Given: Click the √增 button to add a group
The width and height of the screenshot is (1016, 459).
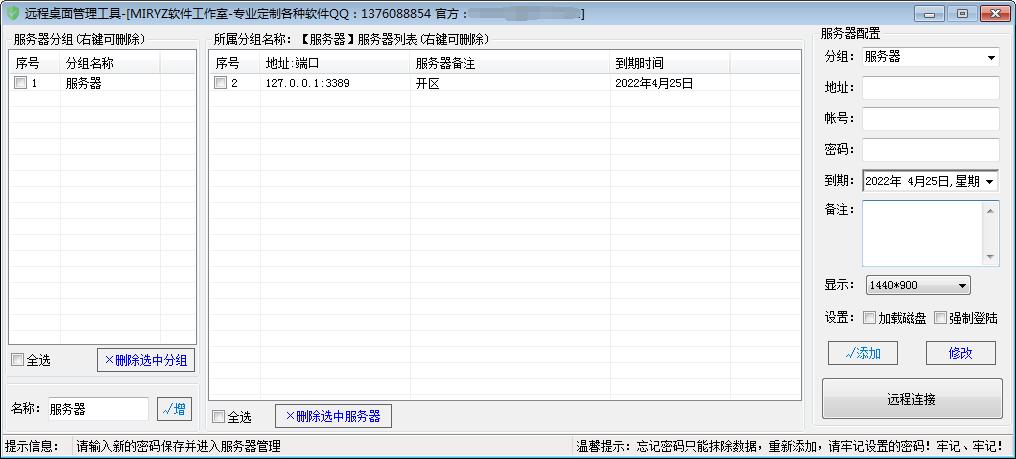Looking at the screenshot, I should [x=174, y=409].
